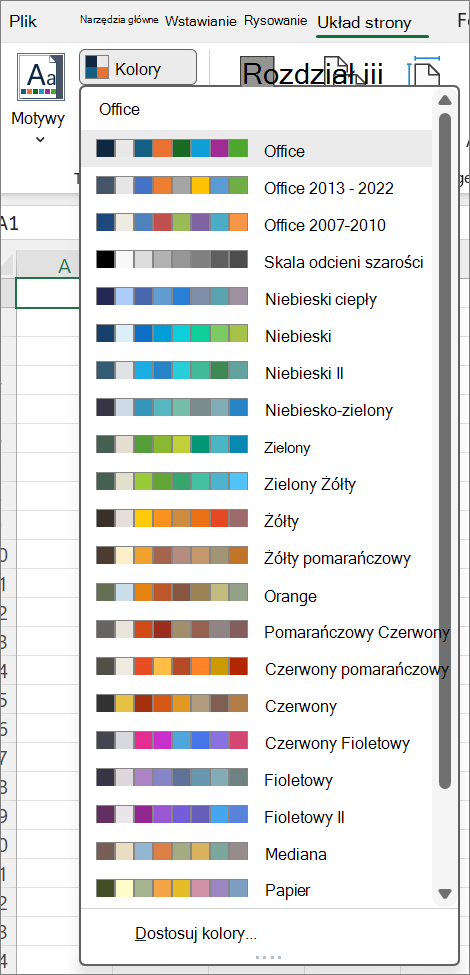Select Skala odcieni szarości palette
The image size is (470, 975).
(257, 261)
